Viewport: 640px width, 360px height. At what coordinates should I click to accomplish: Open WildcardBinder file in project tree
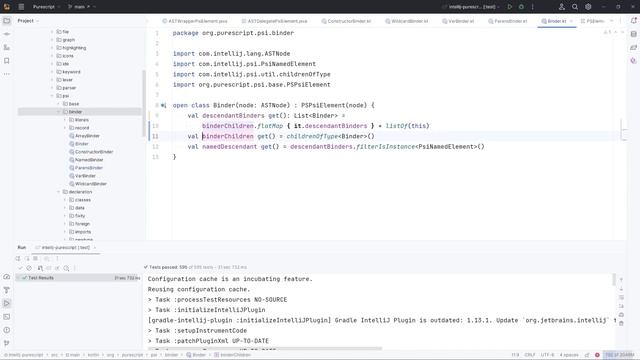[x=88, y=184]
